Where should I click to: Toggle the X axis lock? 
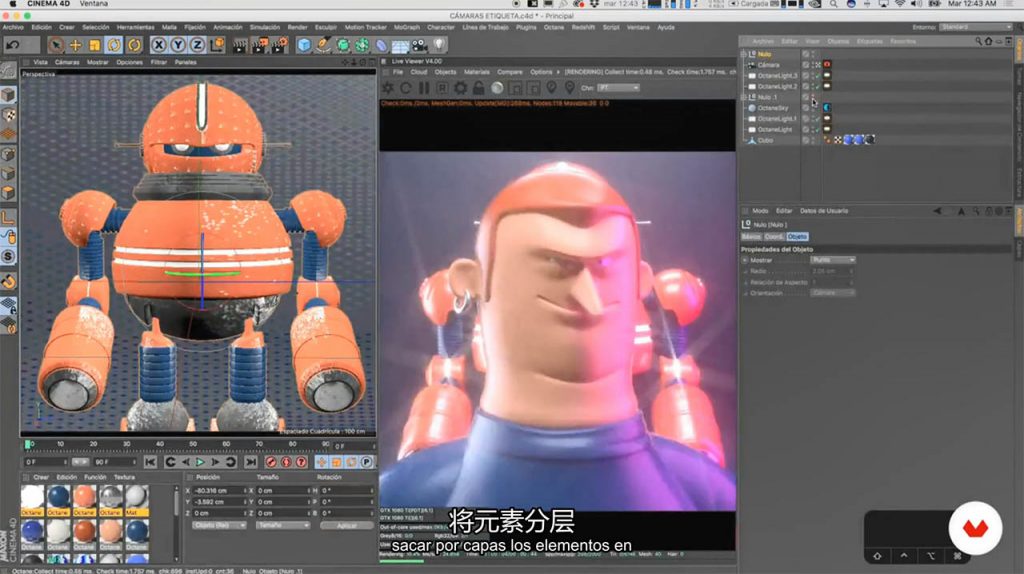click(159, 45)
